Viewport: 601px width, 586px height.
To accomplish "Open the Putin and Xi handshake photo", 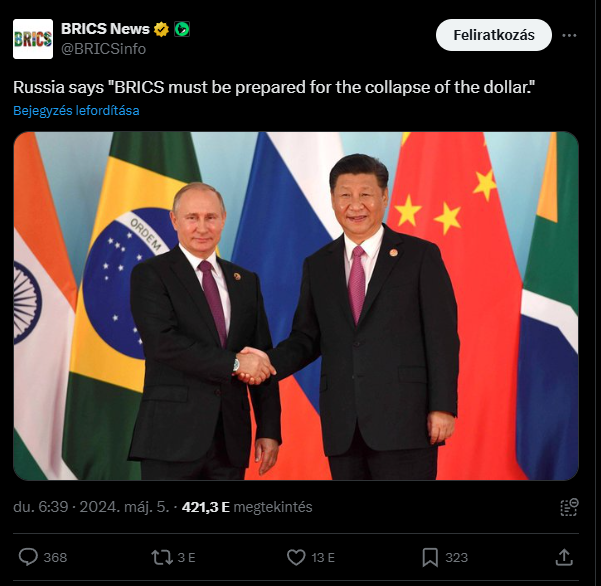I will tap(296, 306).
